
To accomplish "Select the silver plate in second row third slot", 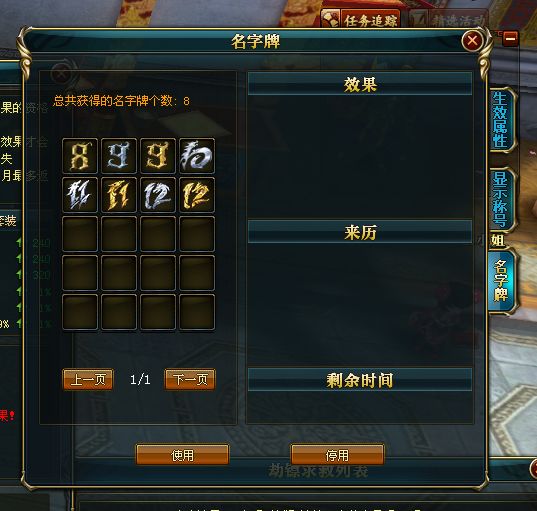I will [158, 195].
